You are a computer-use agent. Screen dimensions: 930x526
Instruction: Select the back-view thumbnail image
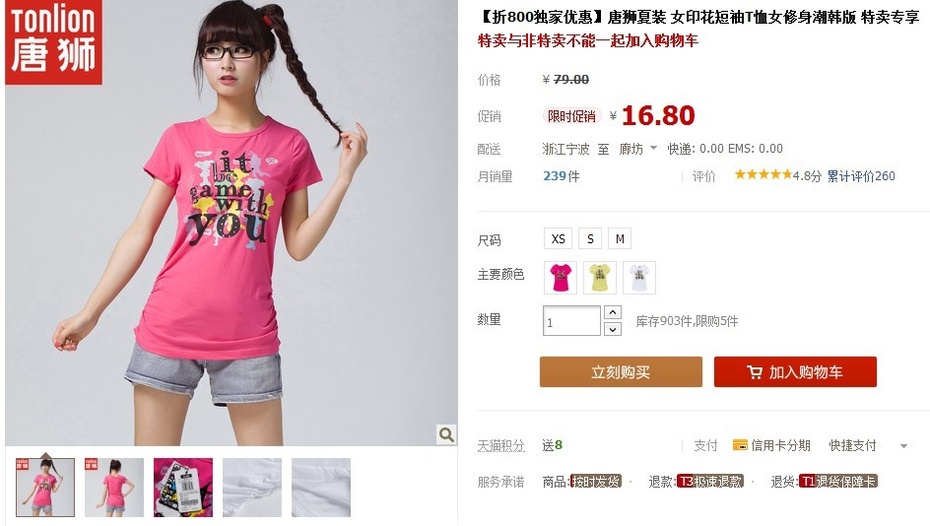point(114,487)
